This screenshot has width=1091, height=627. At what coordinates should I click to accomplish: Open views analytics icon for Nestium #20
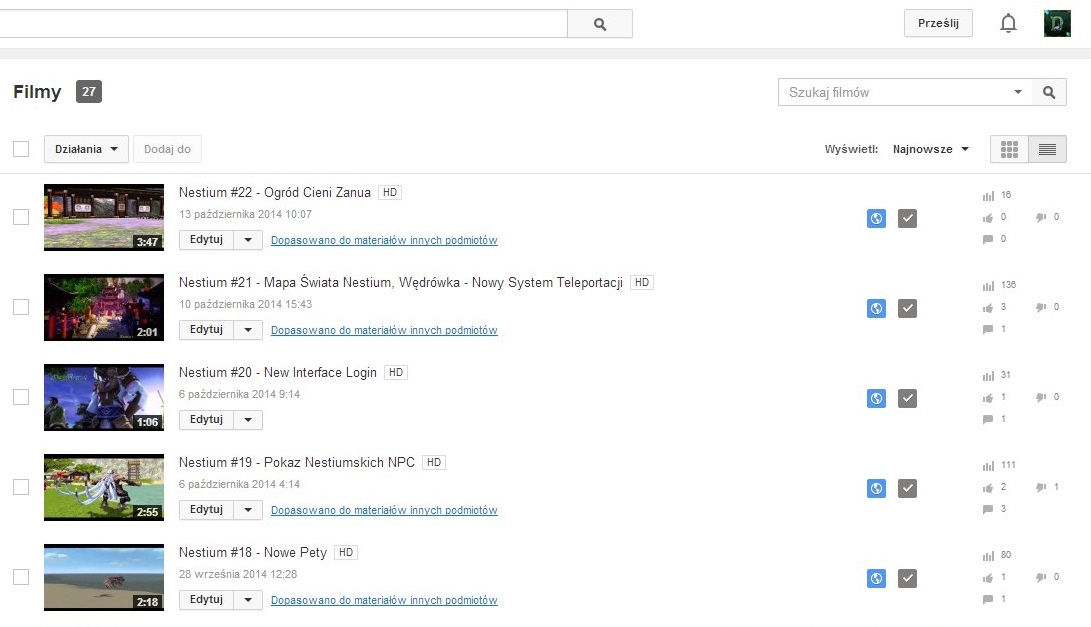point(988,376)
